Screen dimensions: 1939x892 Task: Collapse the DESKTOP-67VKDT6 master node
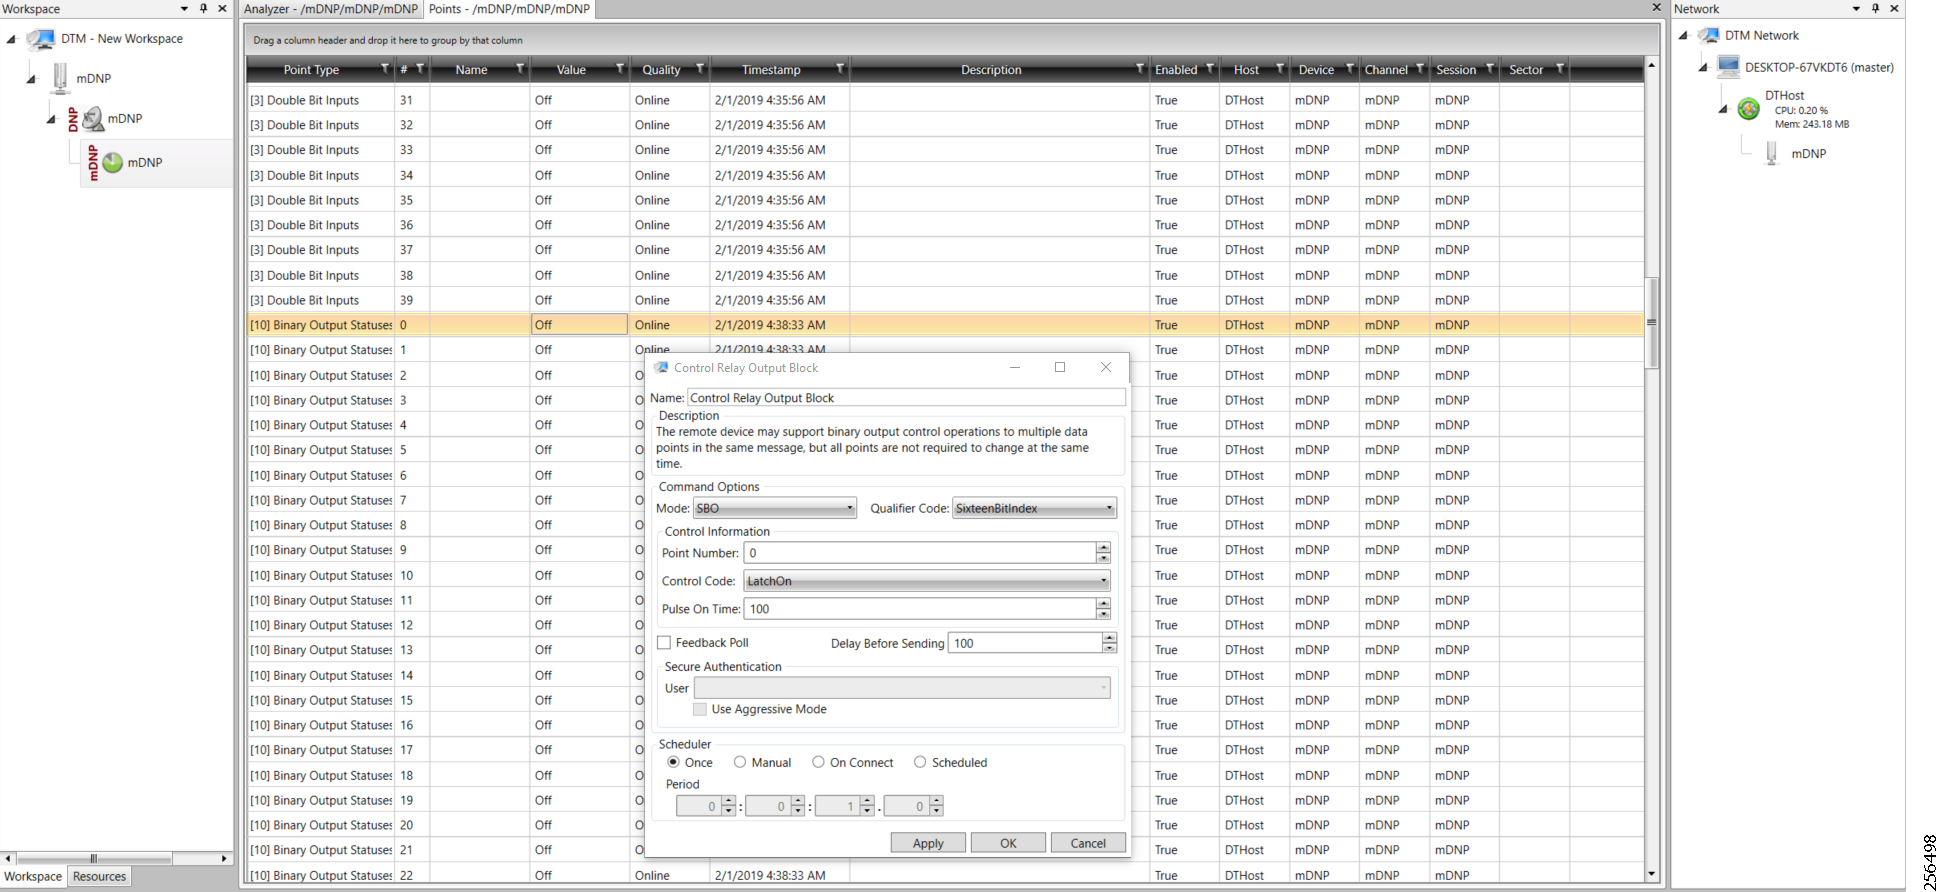click(x=1703, y=68)
